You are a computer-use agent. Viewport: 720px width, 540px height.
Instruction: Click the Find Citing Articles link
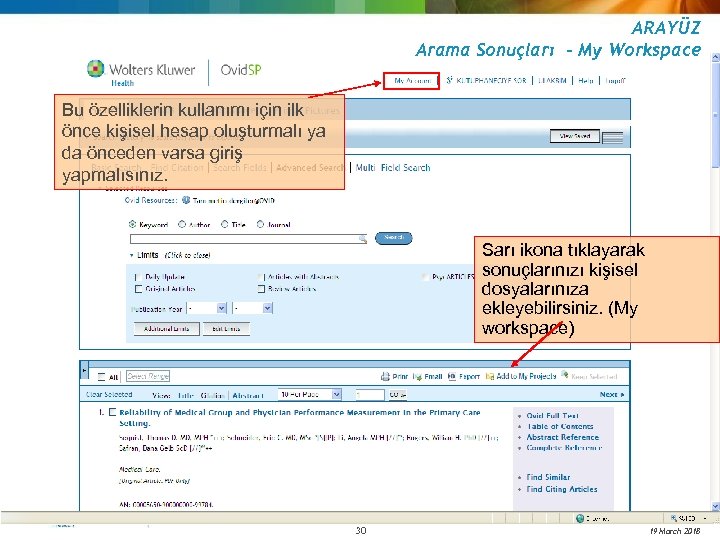562,489
